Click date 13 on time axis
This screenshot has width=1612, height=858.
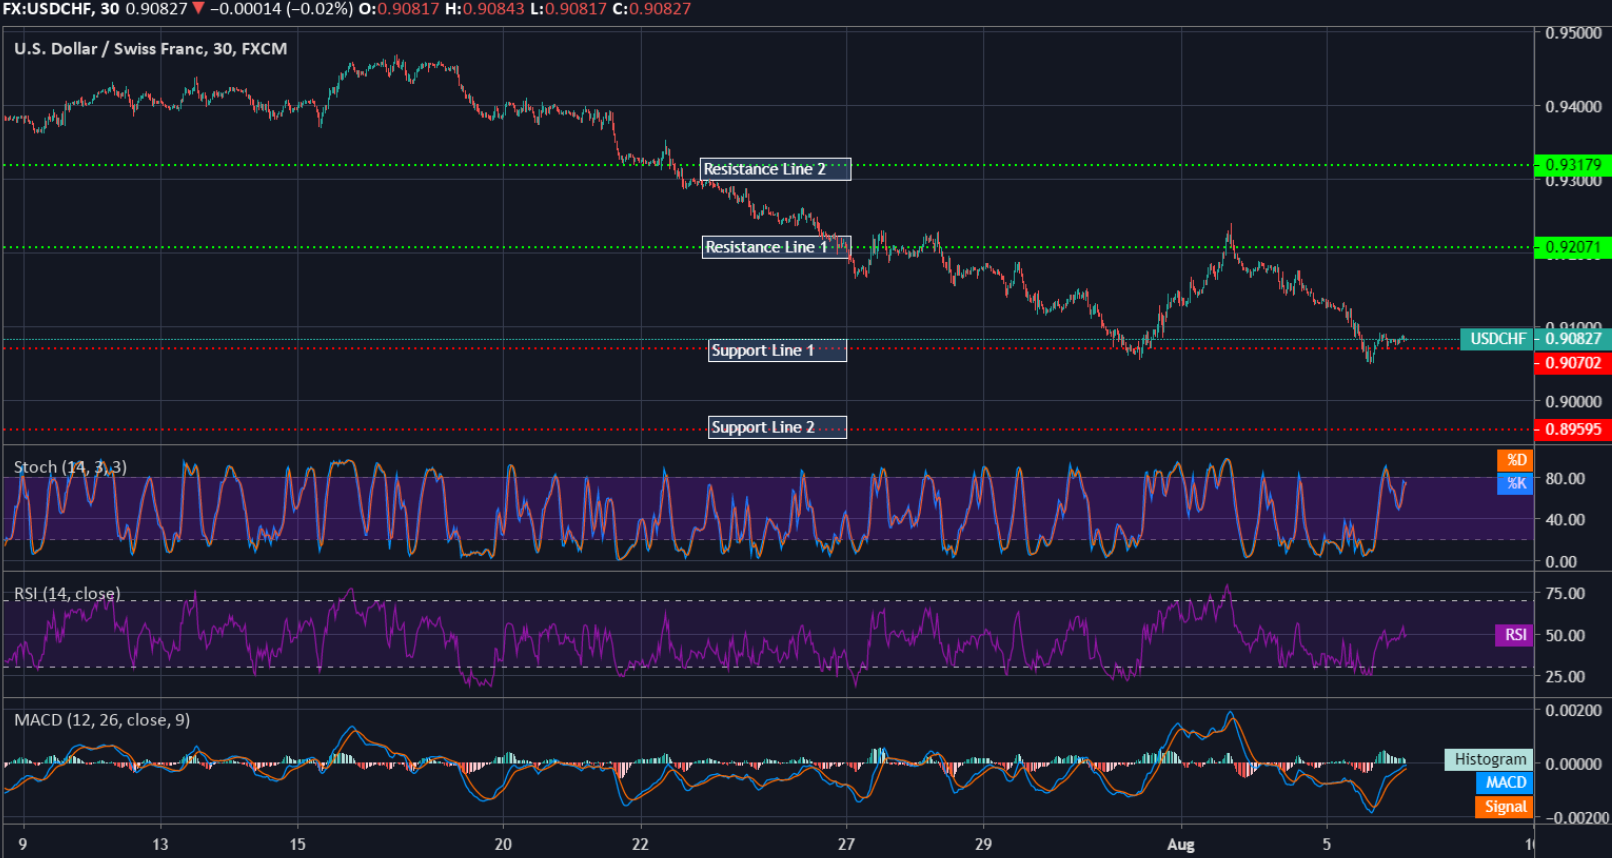click(x=160, y=844)
